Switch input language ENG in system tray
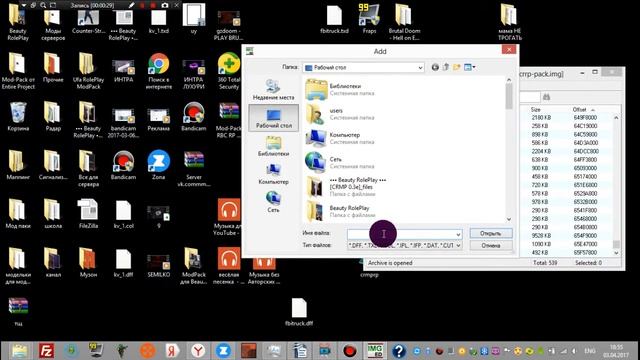The height and width of the screenshot is (360, 640). click(590, 351)
